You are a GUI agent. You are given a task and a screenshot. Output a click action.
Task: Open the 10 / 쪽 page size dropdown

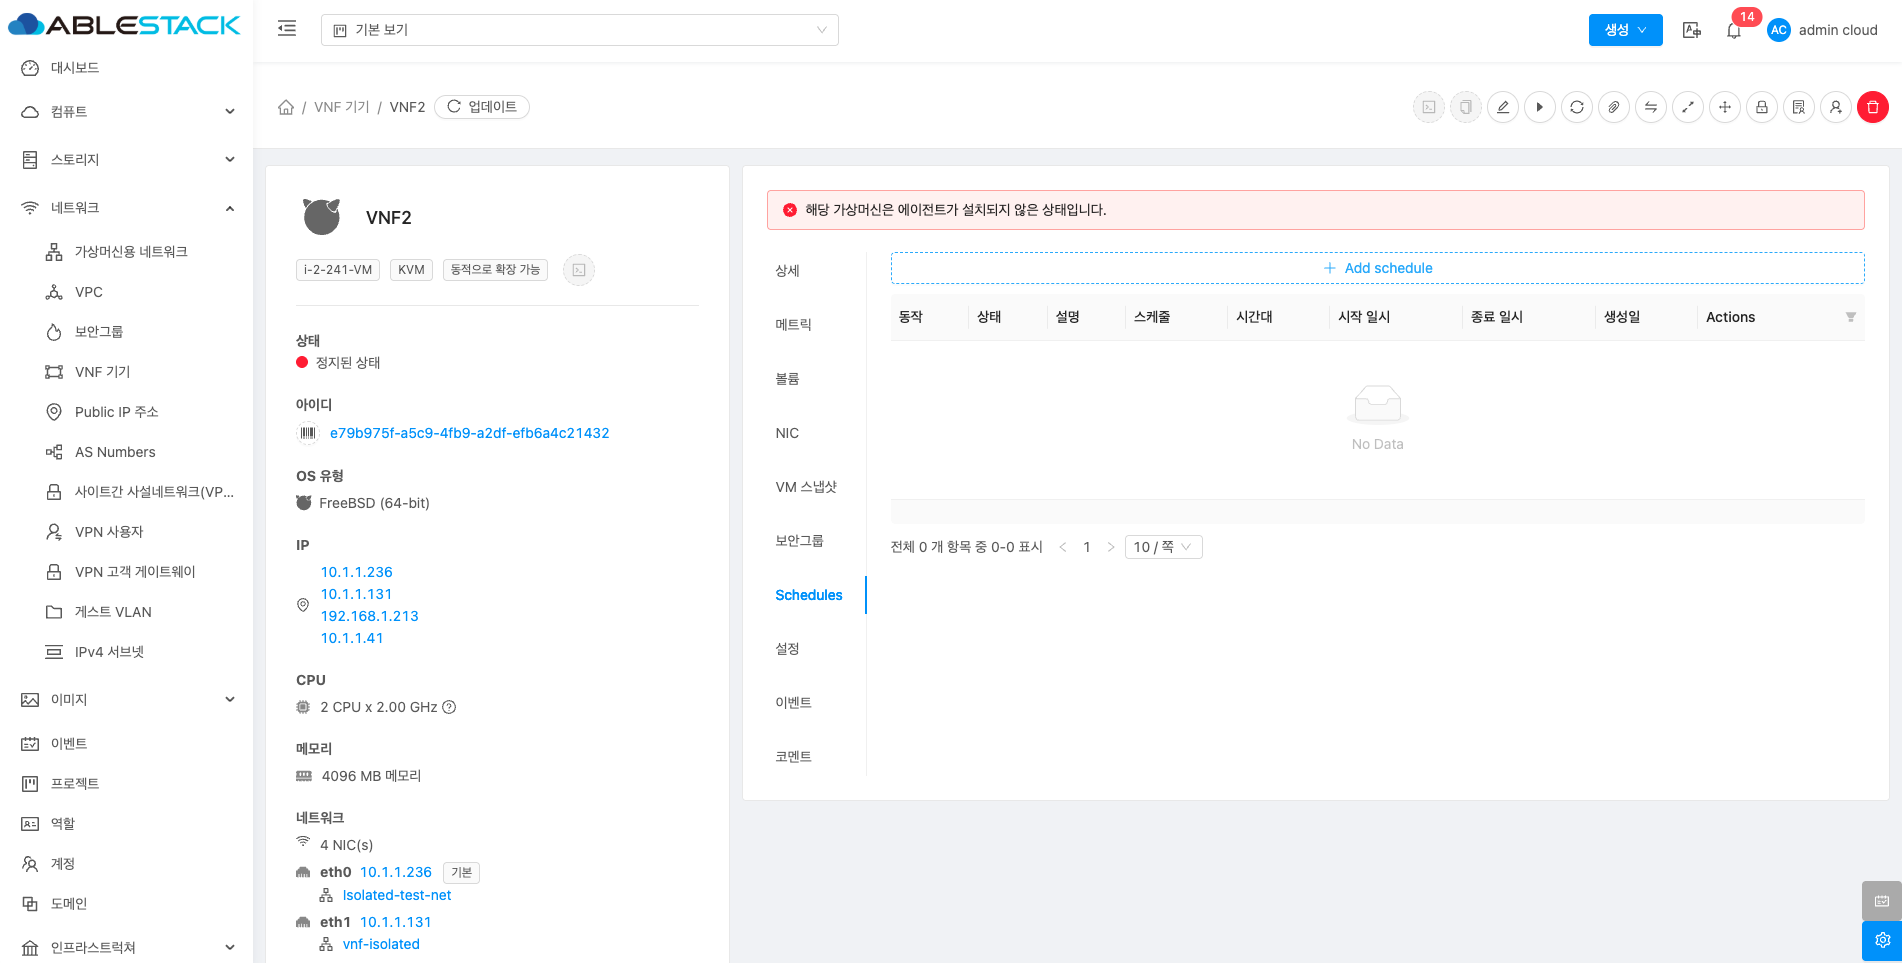click(1163, 547)
